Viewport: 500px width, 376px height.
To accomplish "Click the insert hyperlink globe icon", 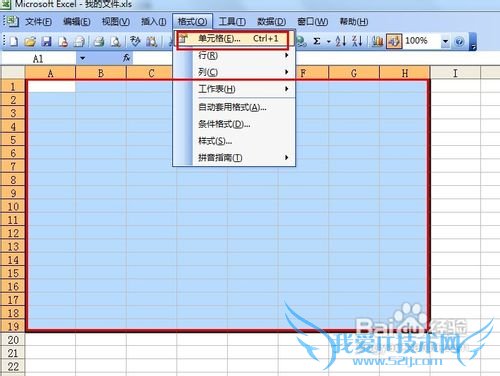I will pyautogui.click(x=301, y=42).
